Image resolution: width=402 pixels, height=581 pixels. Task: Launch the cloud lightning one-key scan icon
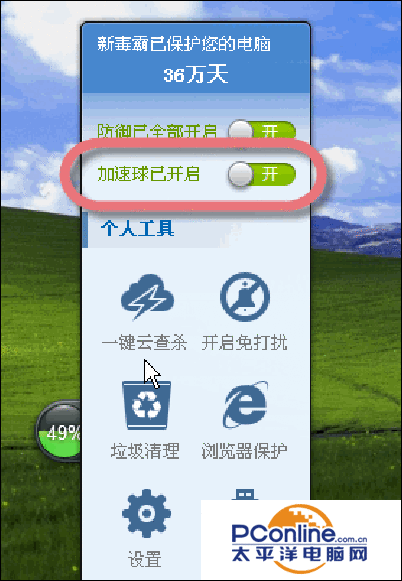pos(147,296)
